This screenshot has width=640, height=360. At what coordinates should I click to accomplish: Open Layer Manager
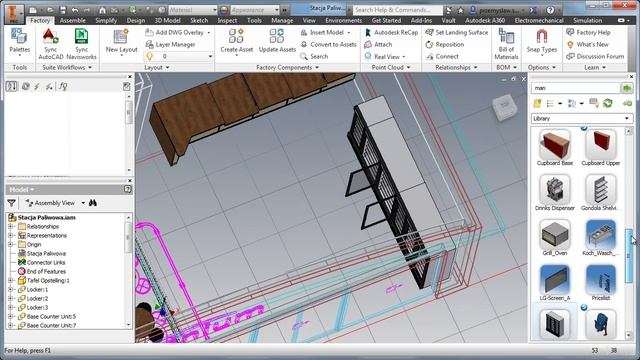pyautogui.click(x=171, y=44)
